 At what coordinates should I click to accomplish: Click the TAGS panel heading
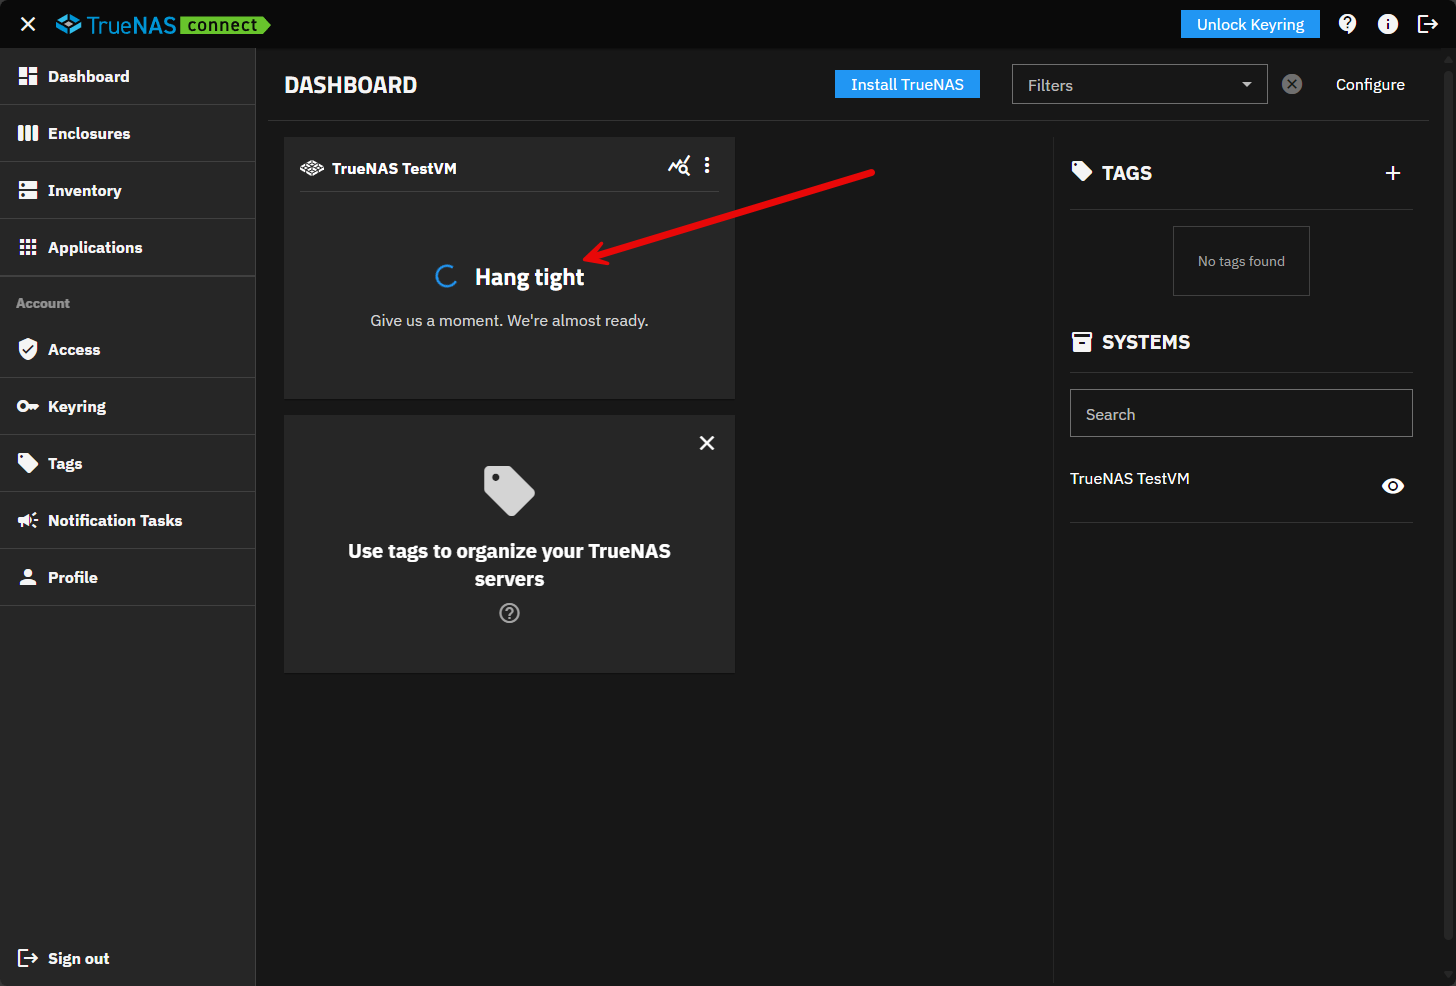(1127, 173)
